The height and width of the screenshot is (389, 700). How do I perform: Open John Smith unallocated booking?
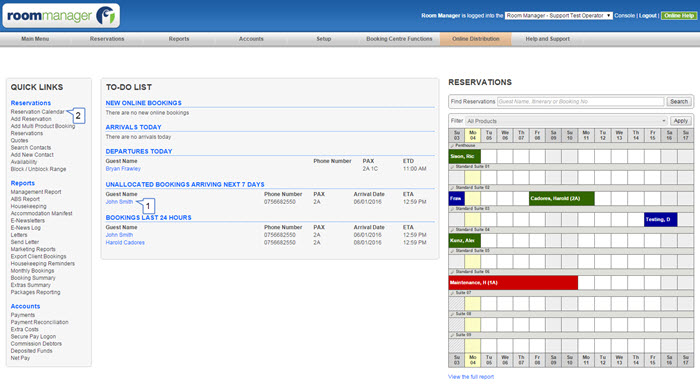[119, 202]
